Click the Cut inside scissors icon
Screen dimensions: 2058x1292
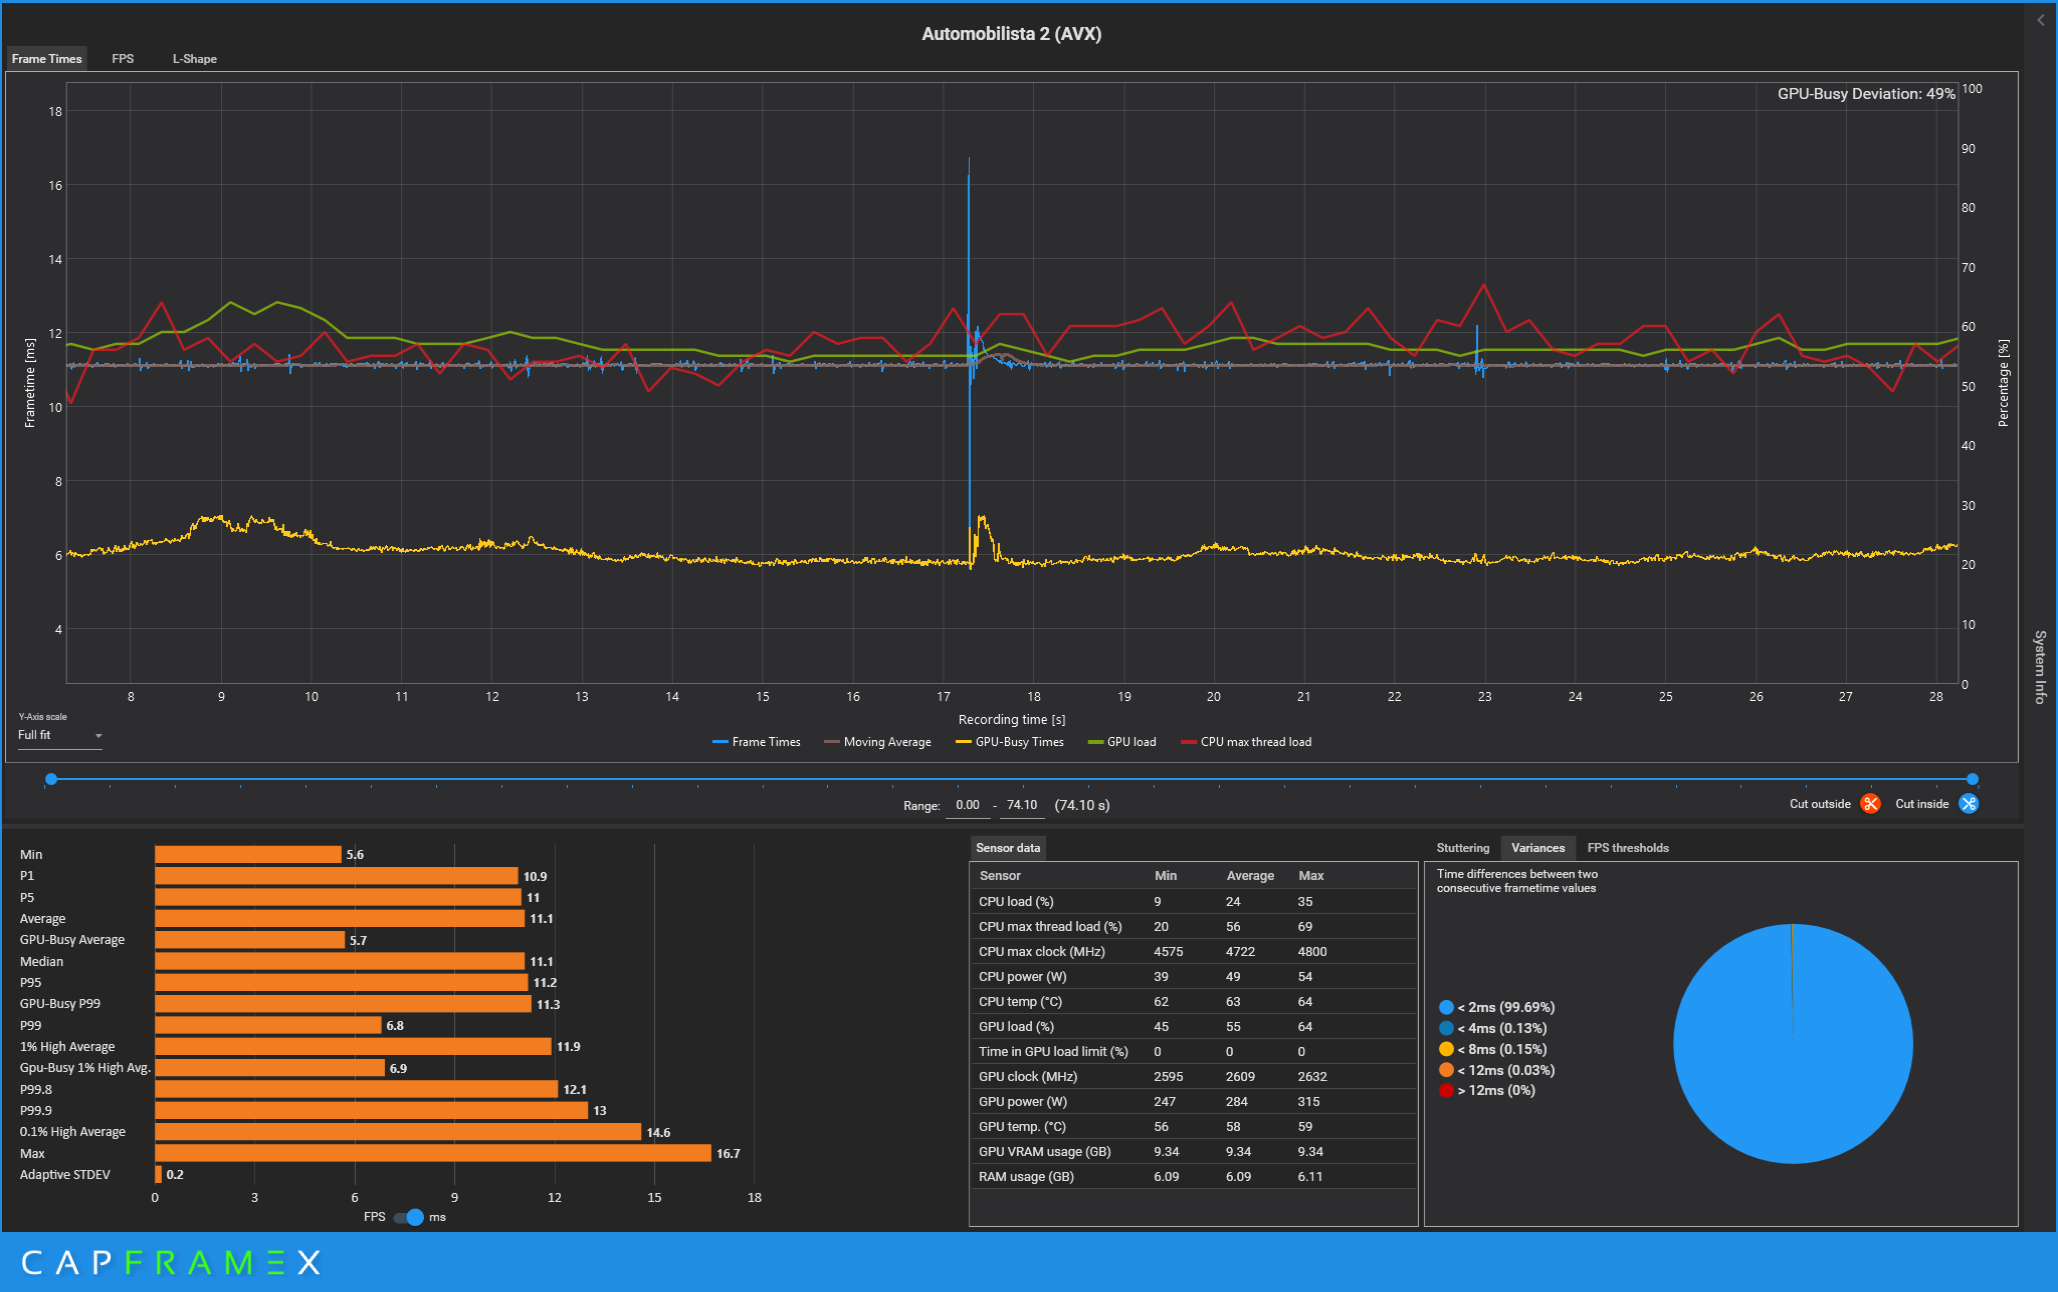click(1968, 804)
